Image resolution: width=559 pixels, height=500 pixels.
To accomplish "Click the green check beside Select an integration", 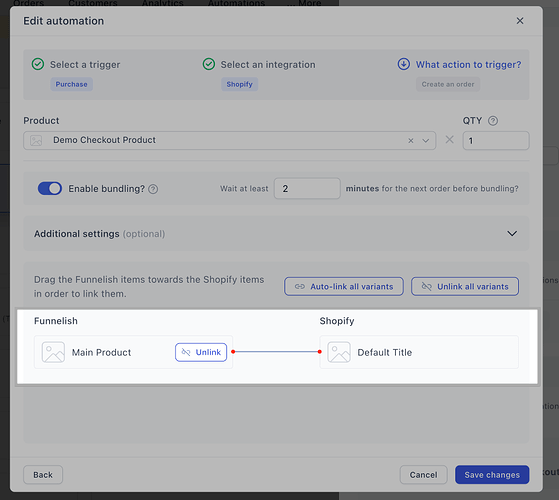I will (209, 65).
